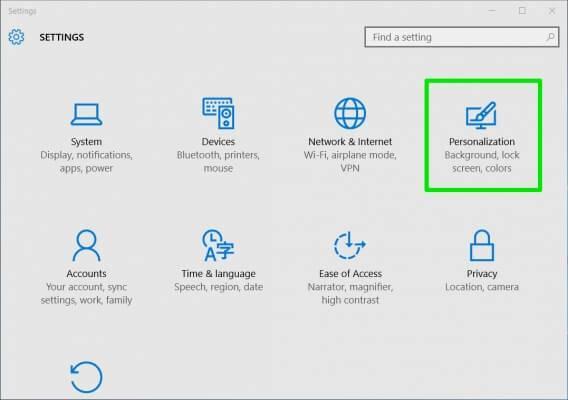This screenshot has height=400, width=568.
Task: Click 'Background, lock screen, colors' description
Action: pos(482,162)
